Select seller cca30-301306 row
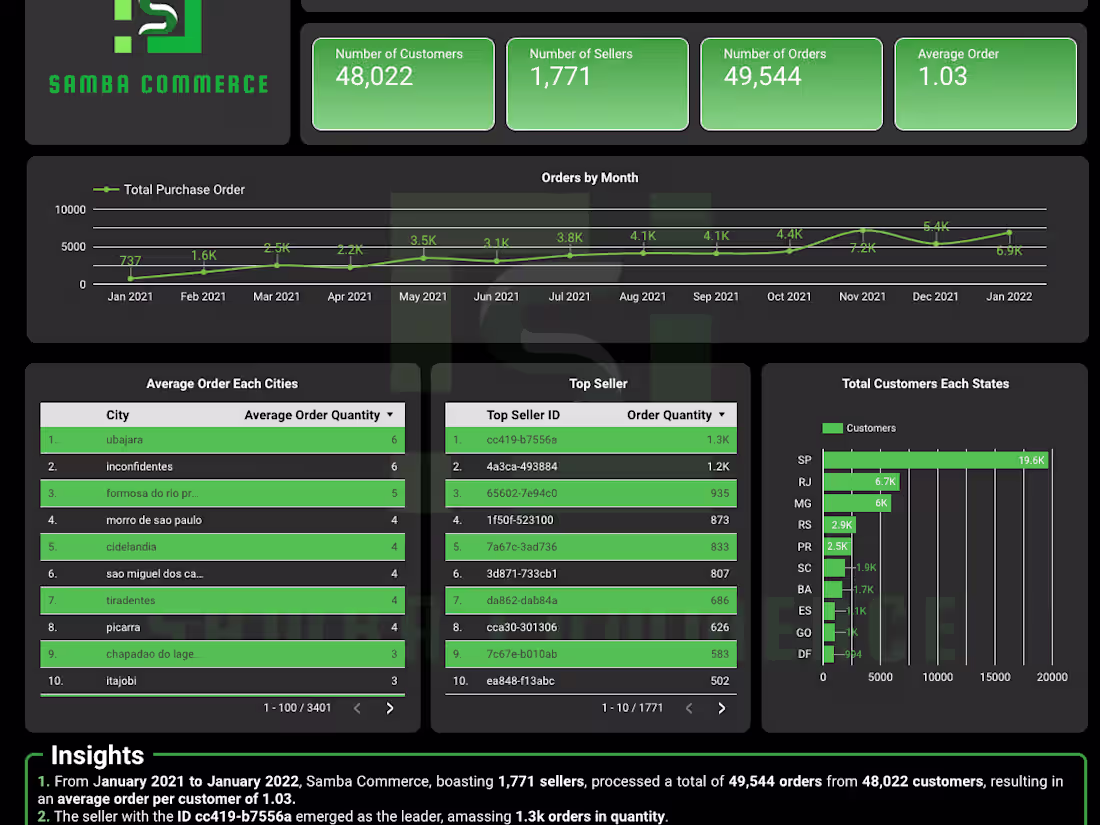The height and width of the screenshot is (825, 1100). [591, 627]
